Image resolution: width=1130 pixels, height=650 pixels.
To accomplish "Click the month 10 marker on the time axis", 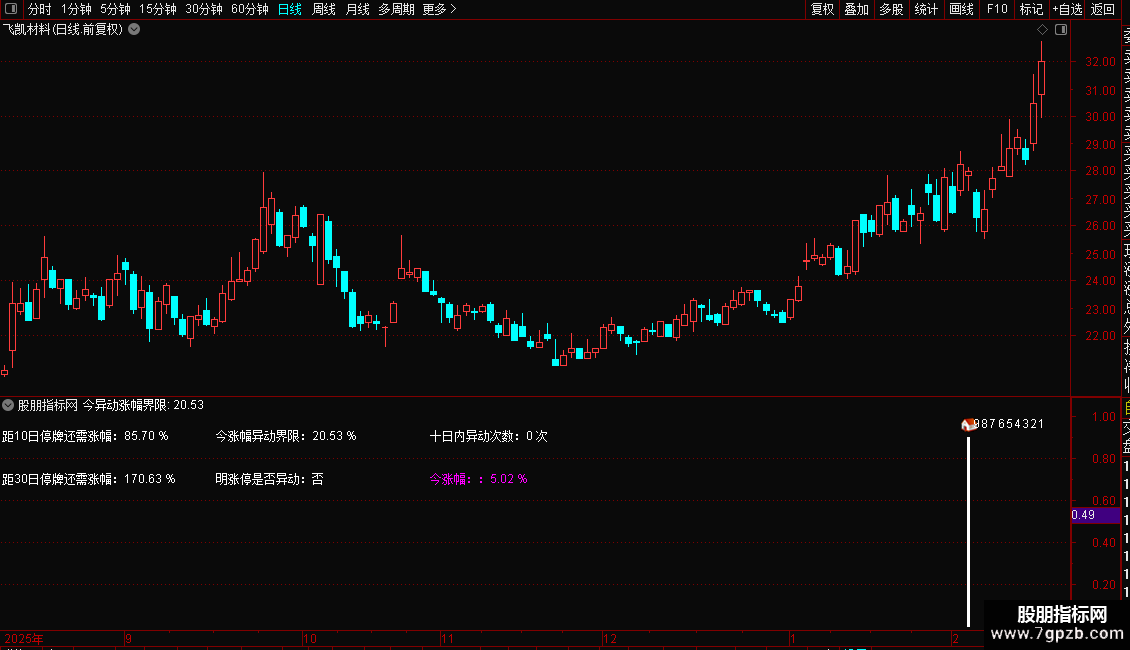I will tap(310, 638).
